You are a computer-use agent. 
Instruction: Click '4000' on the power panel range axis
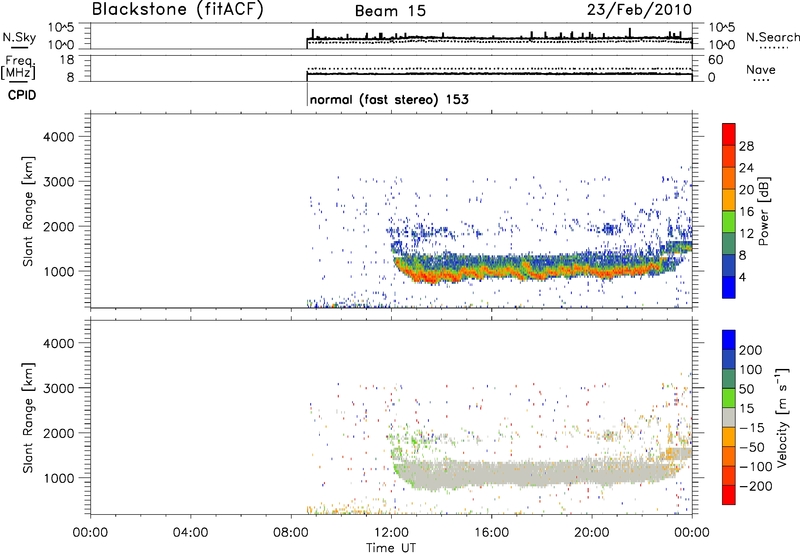click(x=59, y=137)
